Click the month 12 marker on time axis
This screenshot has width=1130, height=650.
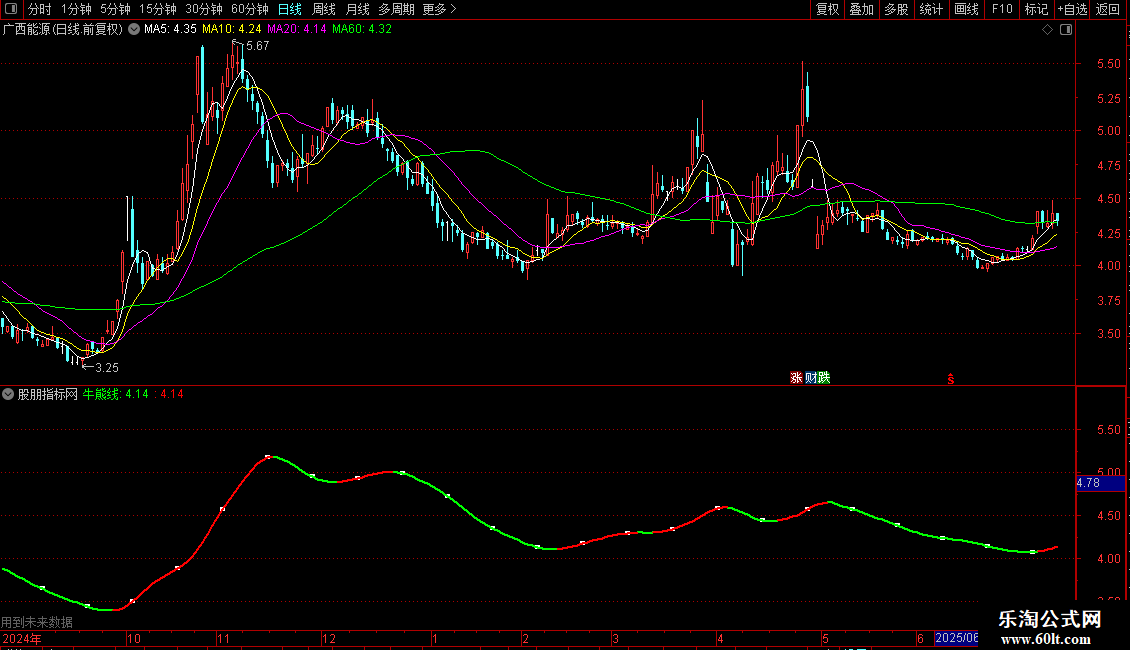(x=329, y=638)
